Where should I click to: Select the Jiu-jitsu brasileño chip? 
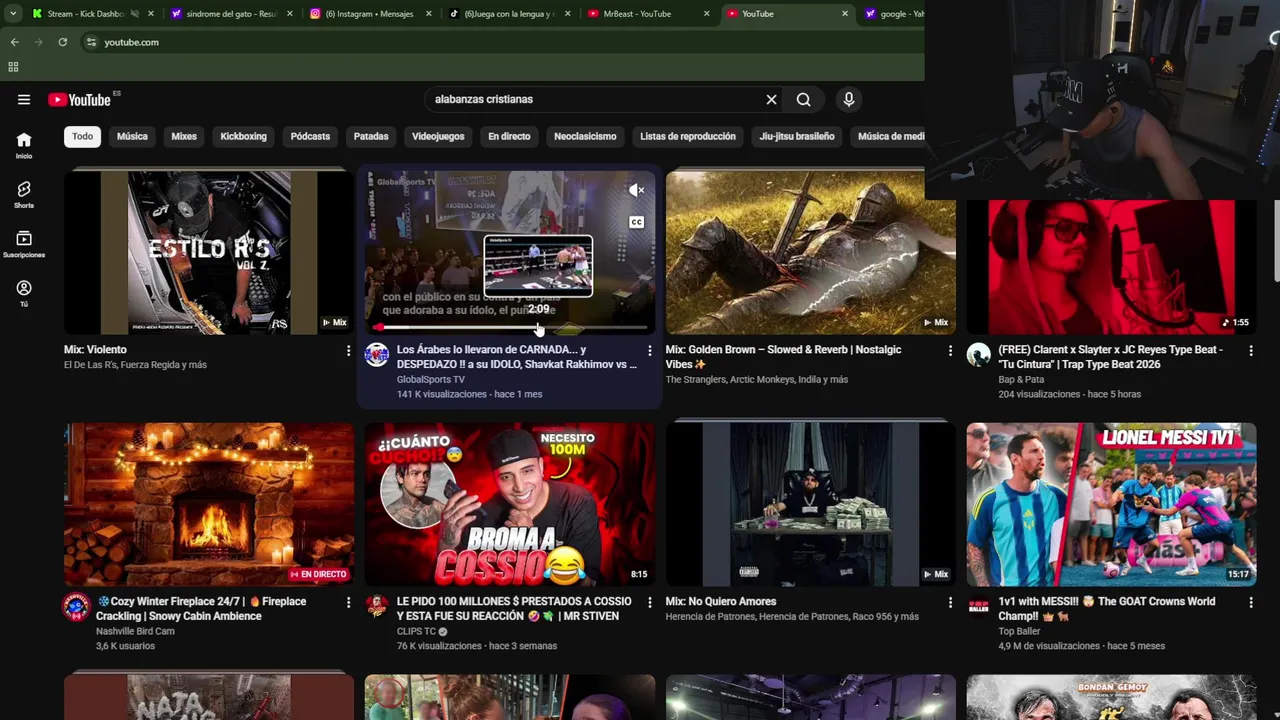click(797, 136)
